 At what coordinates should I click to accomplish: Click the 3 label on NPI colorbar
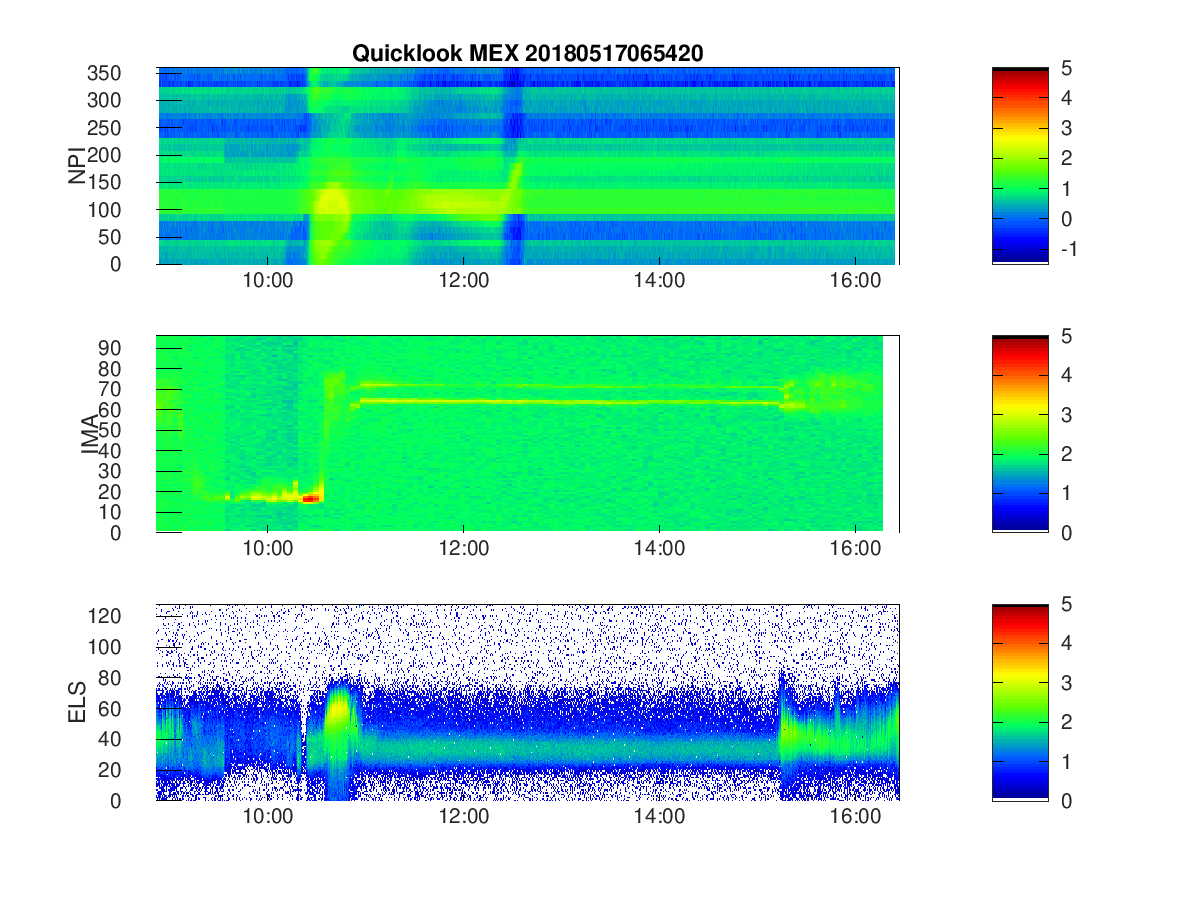(x=1066, y=128)
